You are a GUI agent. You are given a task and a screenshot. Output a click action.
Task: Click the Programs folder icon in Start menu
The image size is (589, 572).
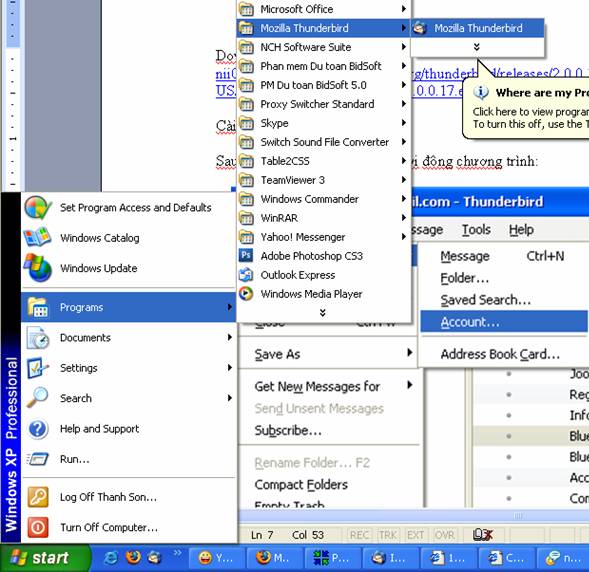click(x=38, y=307)
